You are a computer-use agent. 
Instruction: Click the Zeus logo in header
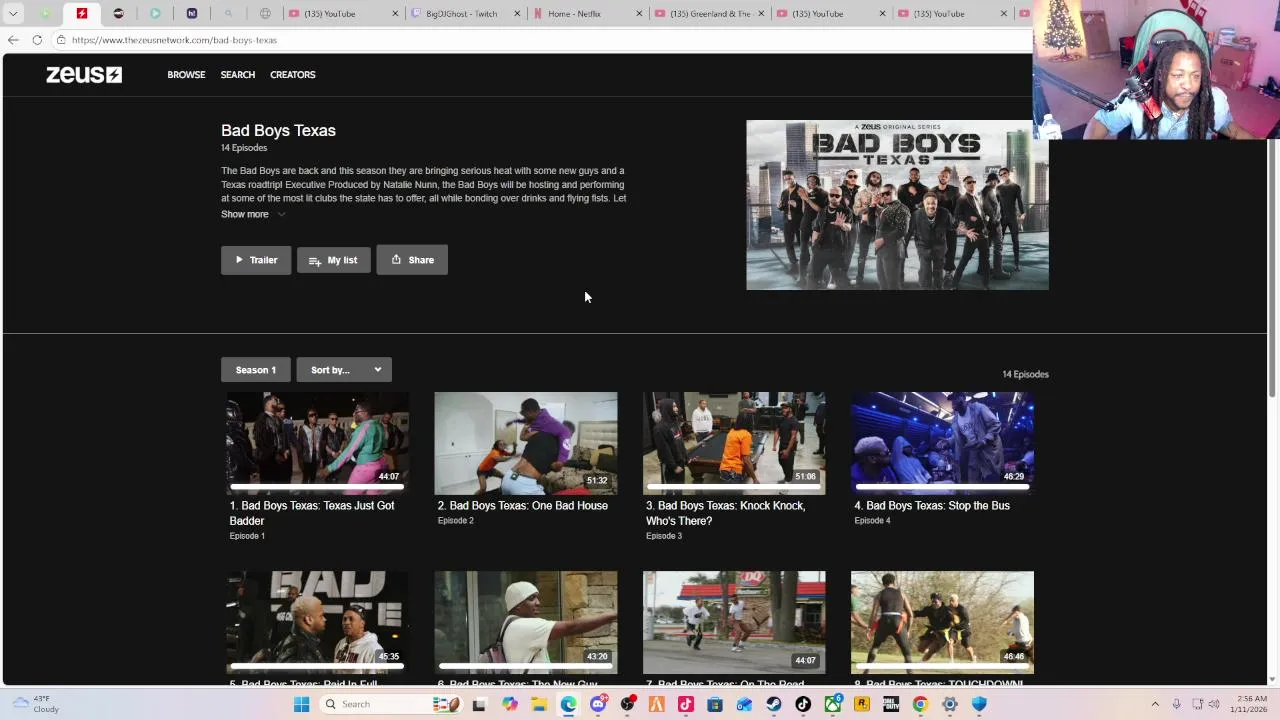pos(84,74)
